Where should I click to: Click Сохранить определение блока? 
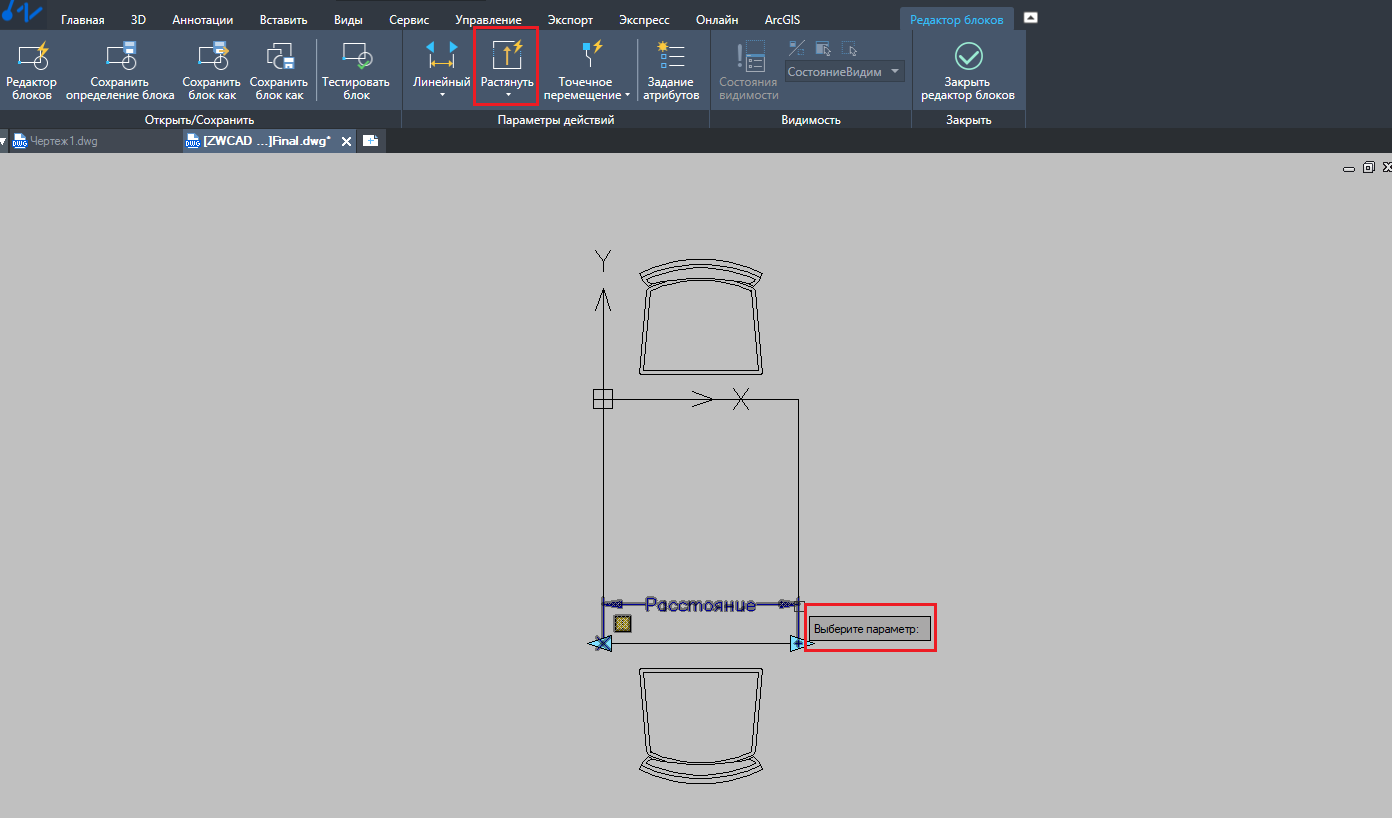[x=120, y=70]
